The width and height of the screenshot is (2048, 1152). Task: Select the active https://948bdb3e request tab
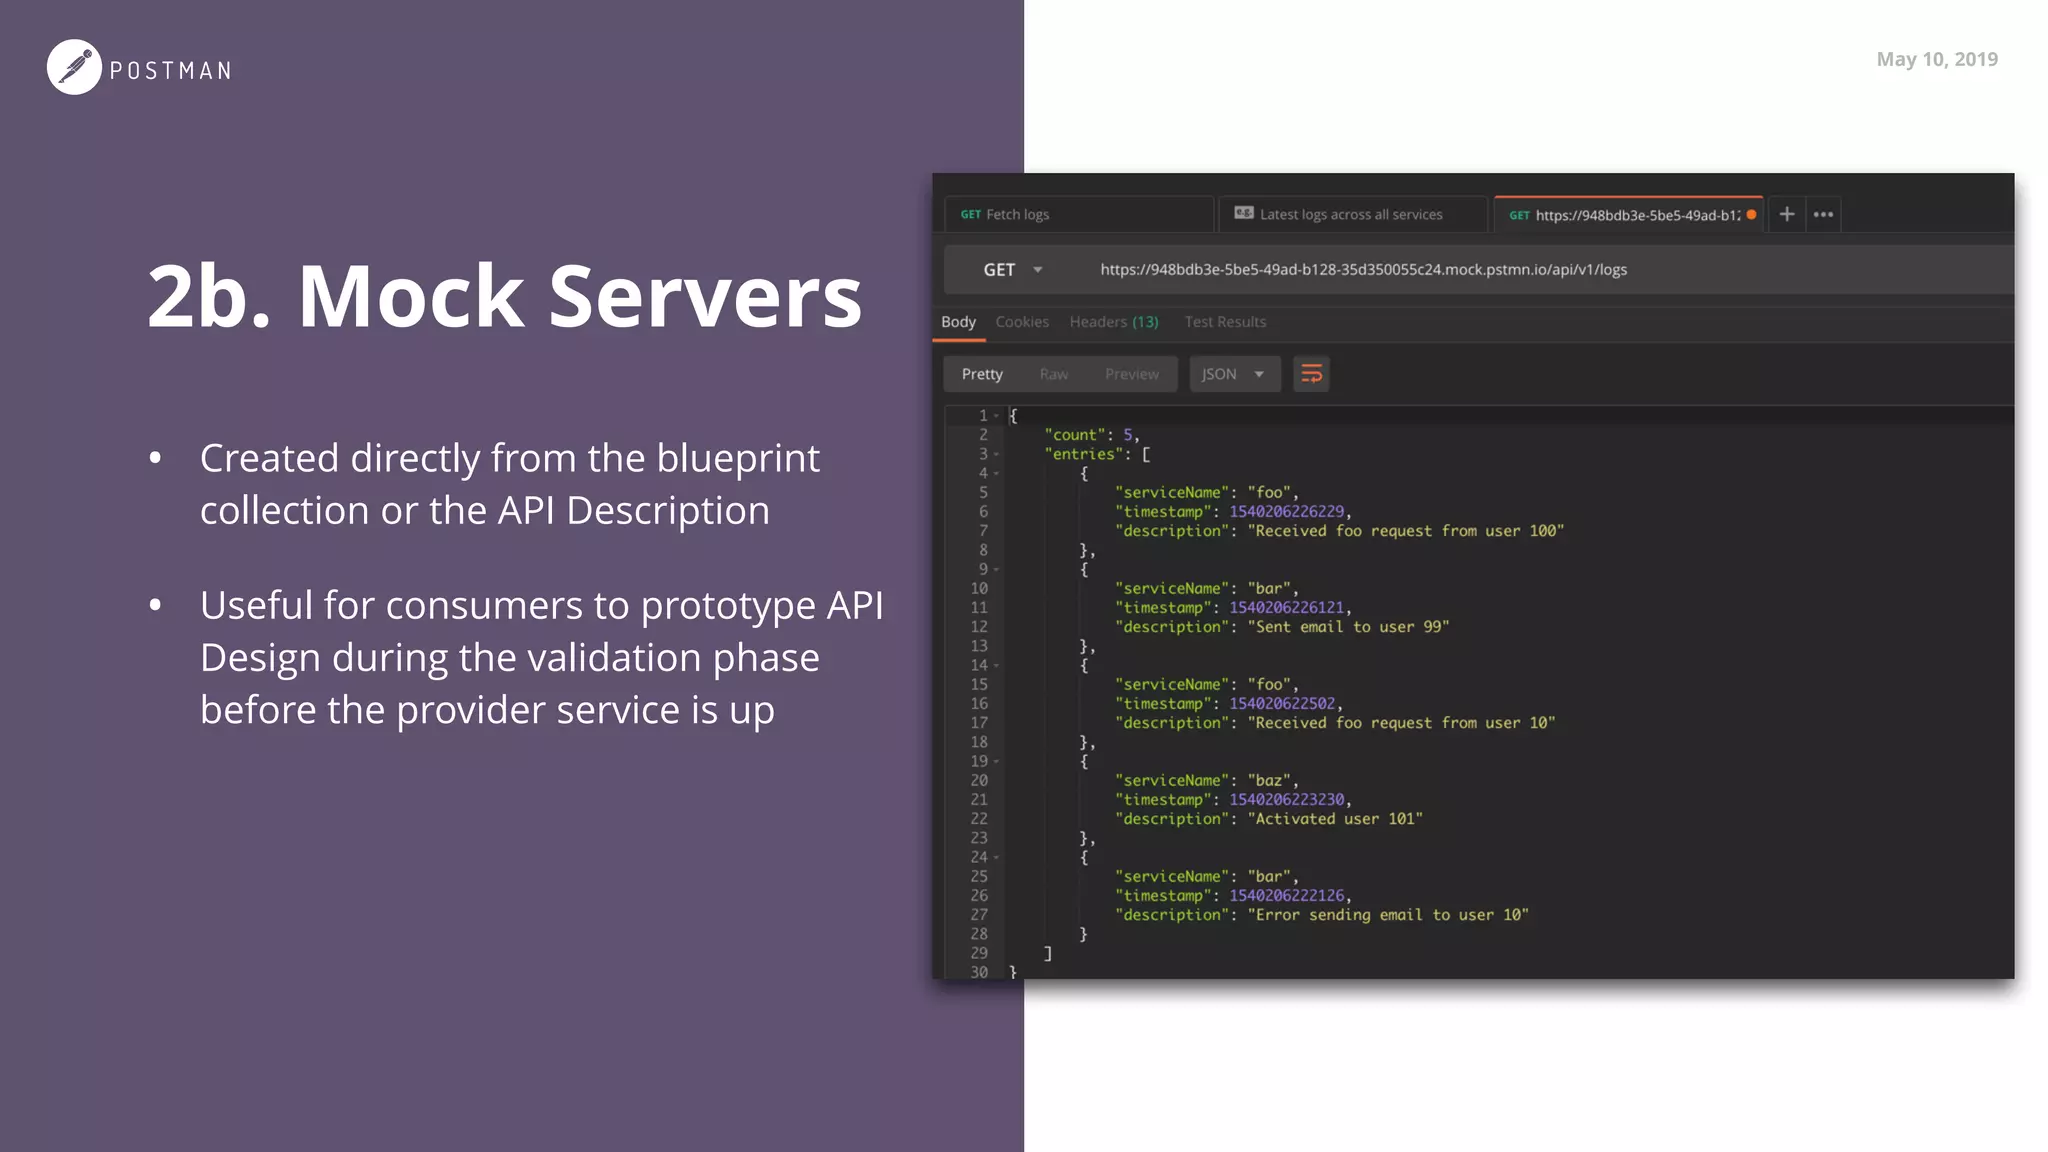coord(1628,214)
